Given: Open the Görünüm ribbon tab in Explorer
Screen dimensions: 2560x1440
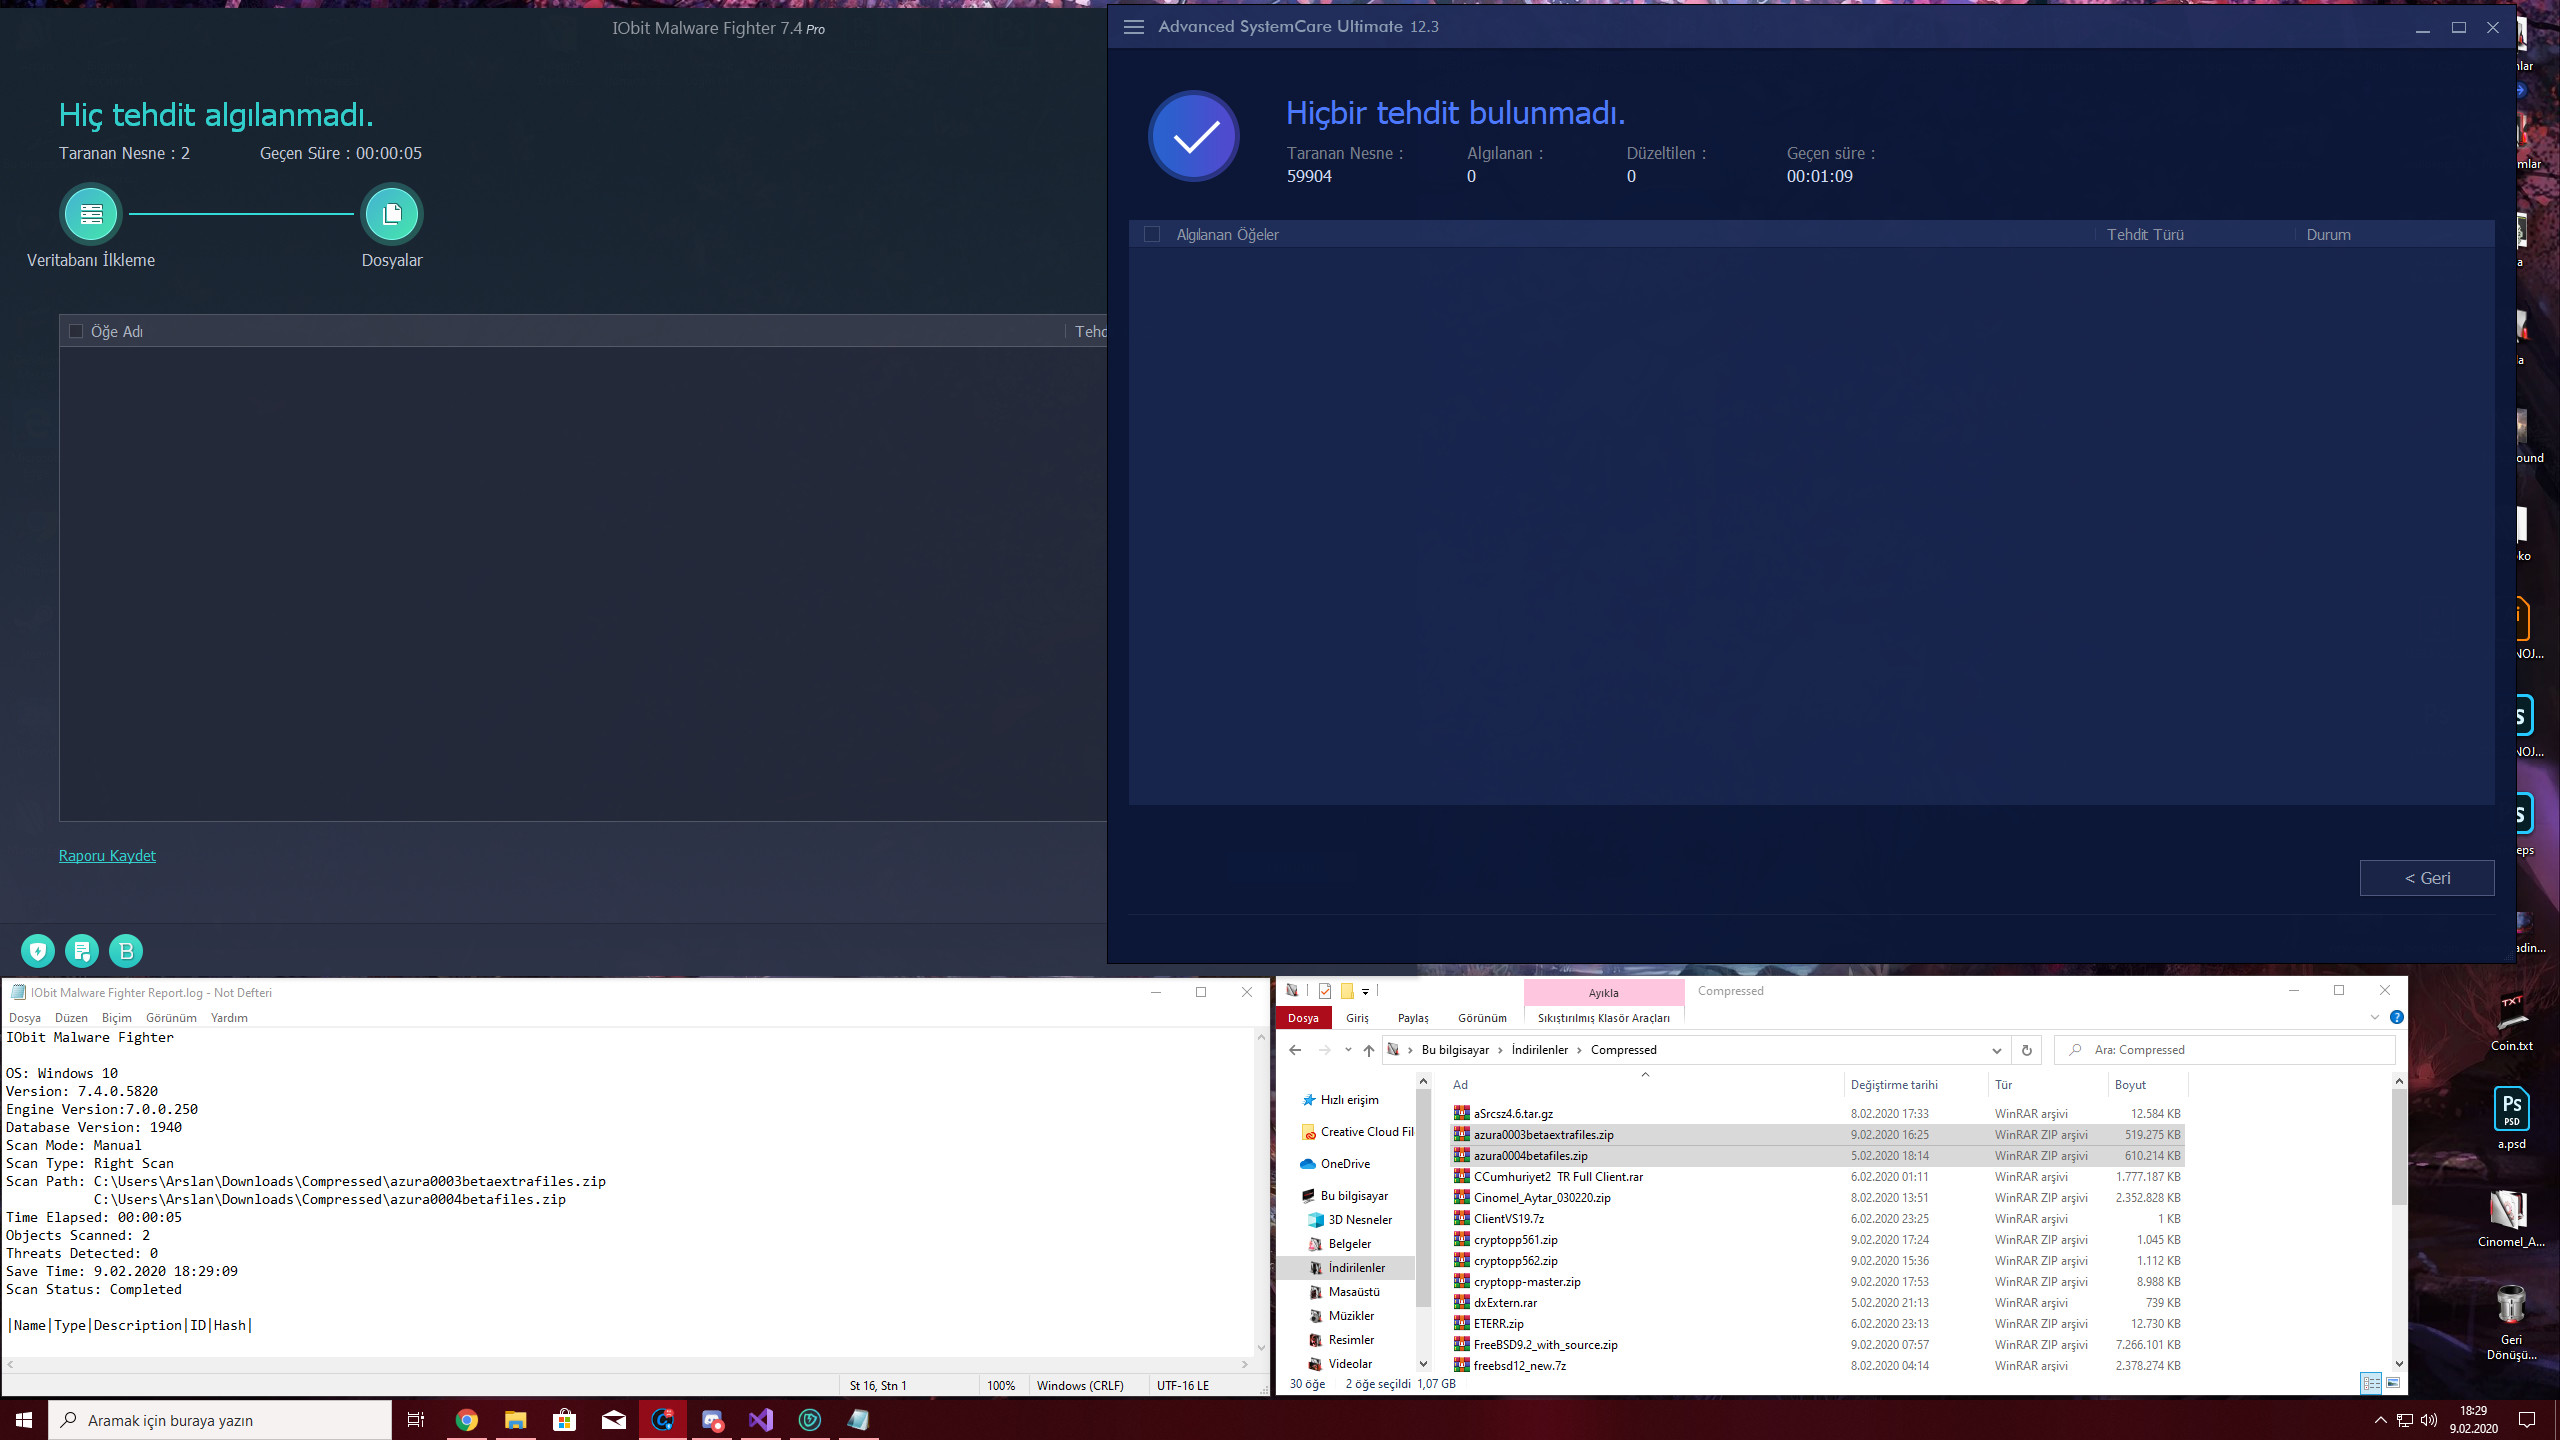Looking at the screenshot, I should click(1482, 1018).
